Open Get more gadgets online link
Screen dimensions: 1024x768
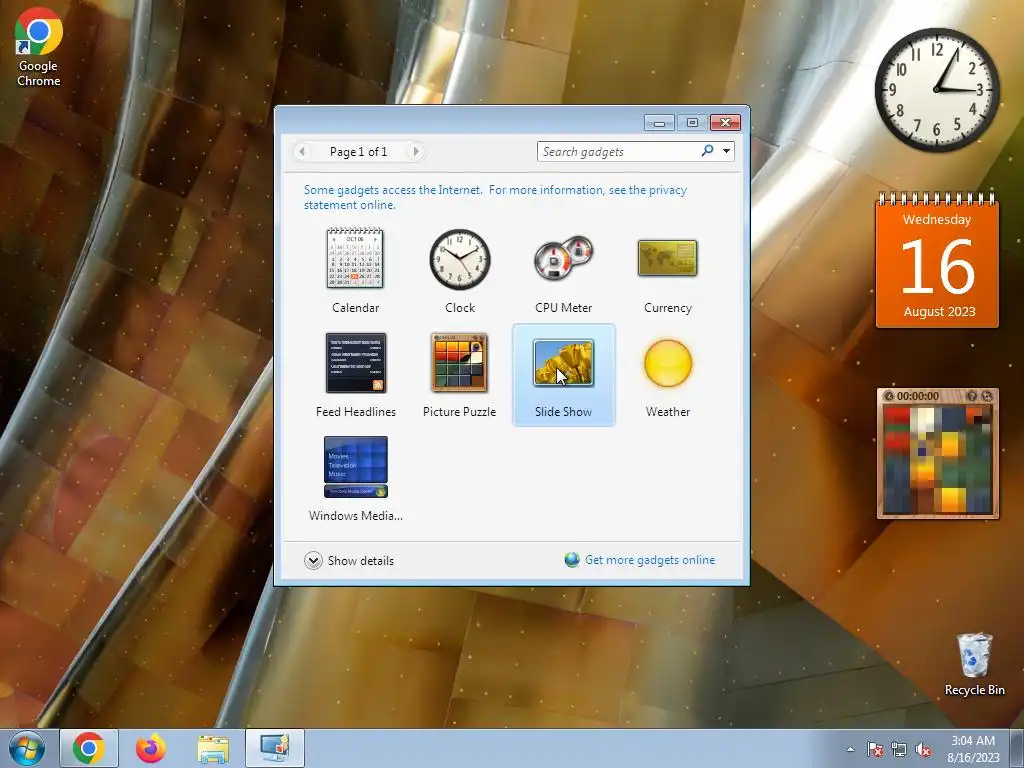click(x=650, y=560)
